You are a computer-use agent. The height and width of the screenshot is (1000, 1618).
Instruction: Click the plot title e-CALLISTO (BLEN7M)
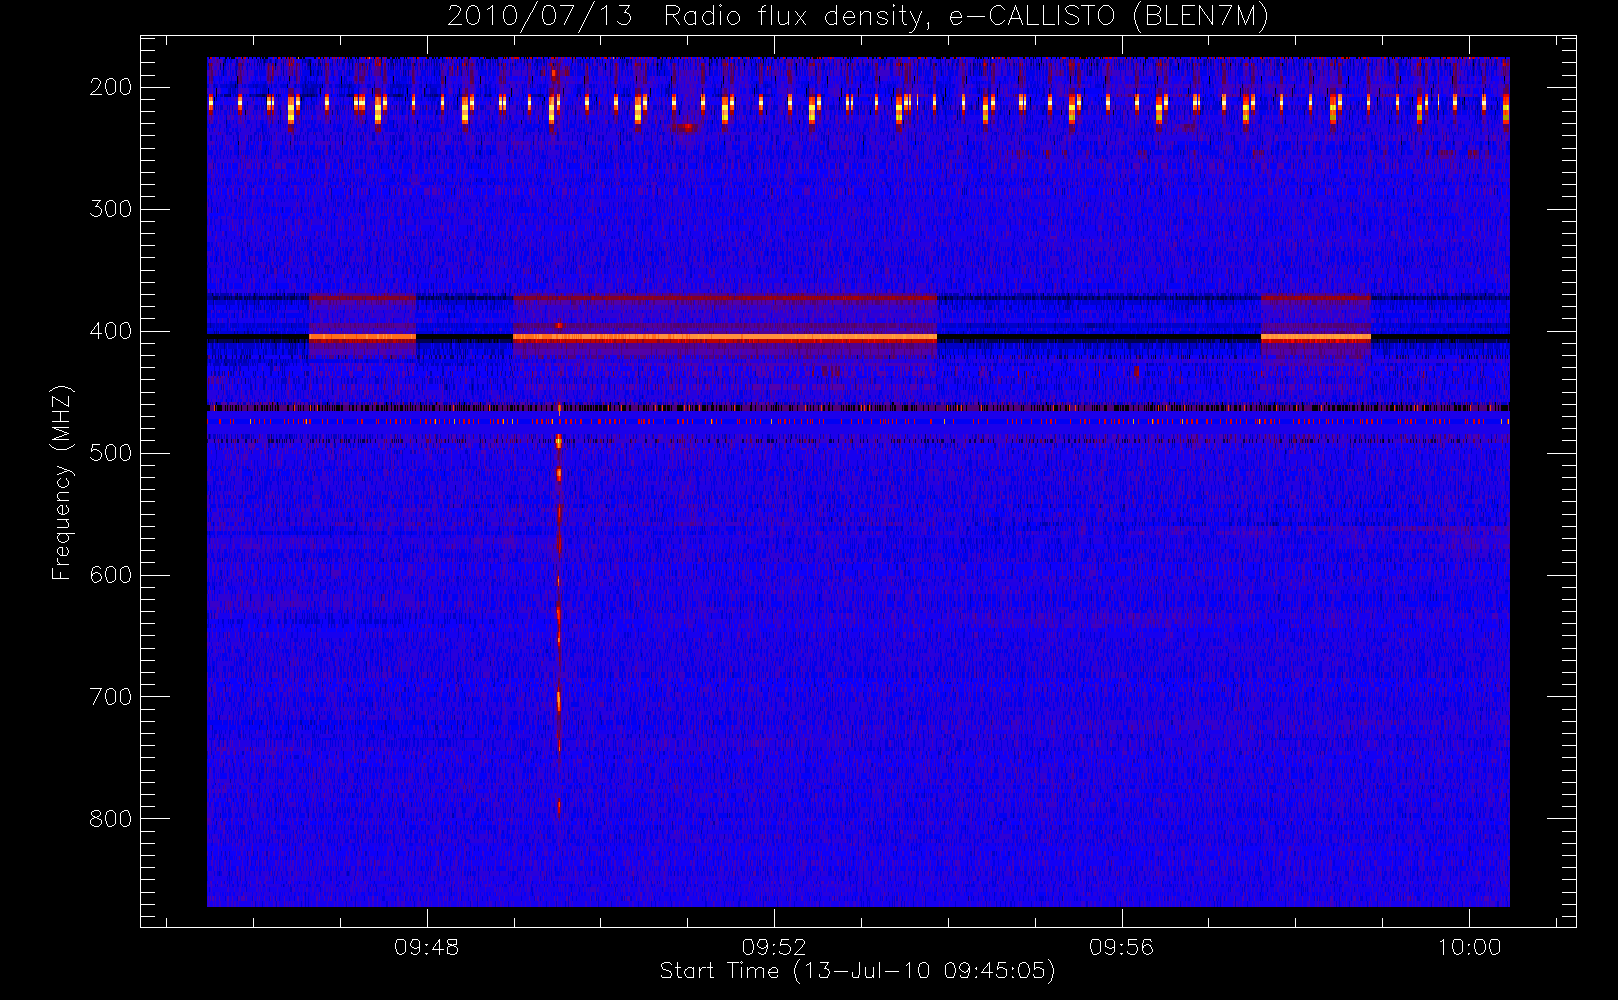[1109, 17]
